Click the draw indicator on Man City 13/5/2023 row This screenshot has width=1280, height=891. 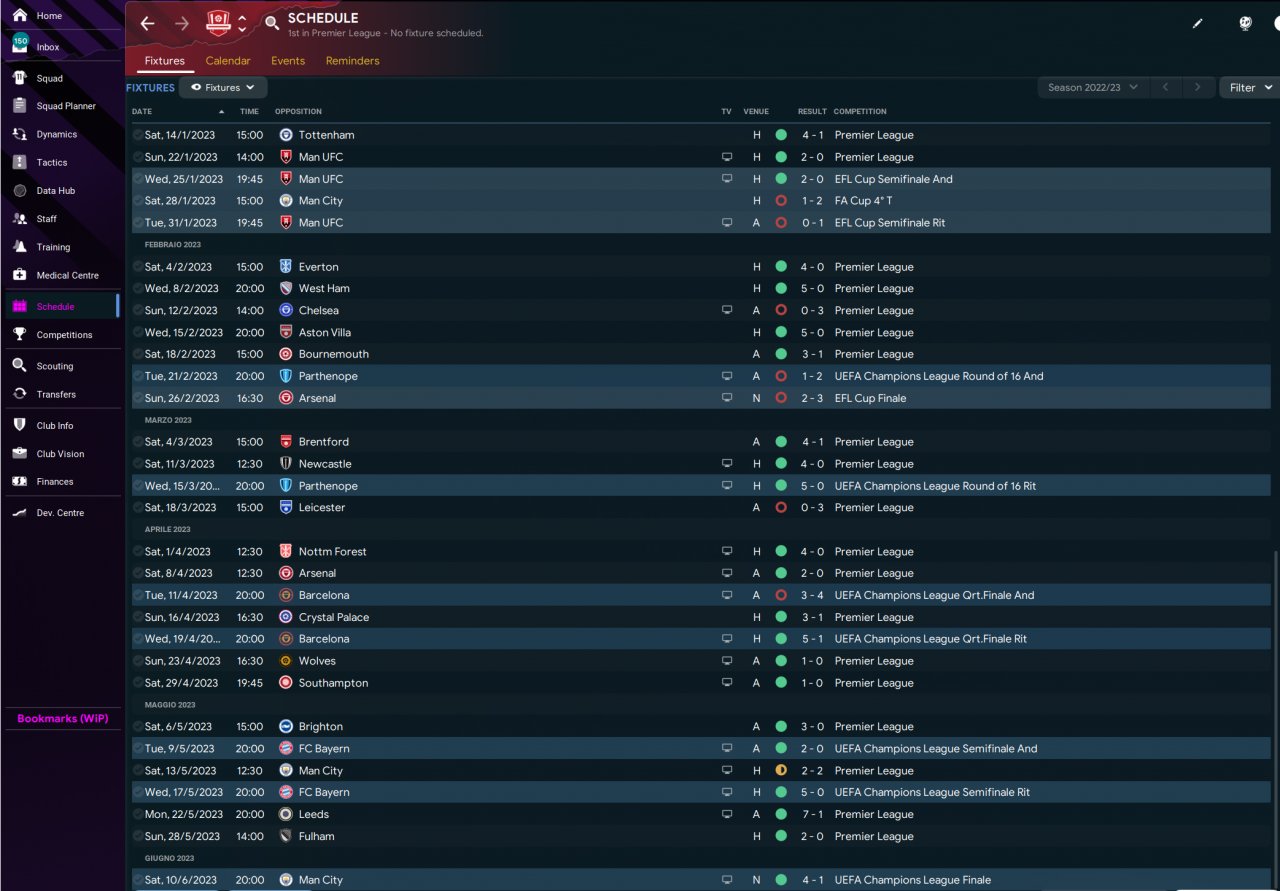coord(781,770)
